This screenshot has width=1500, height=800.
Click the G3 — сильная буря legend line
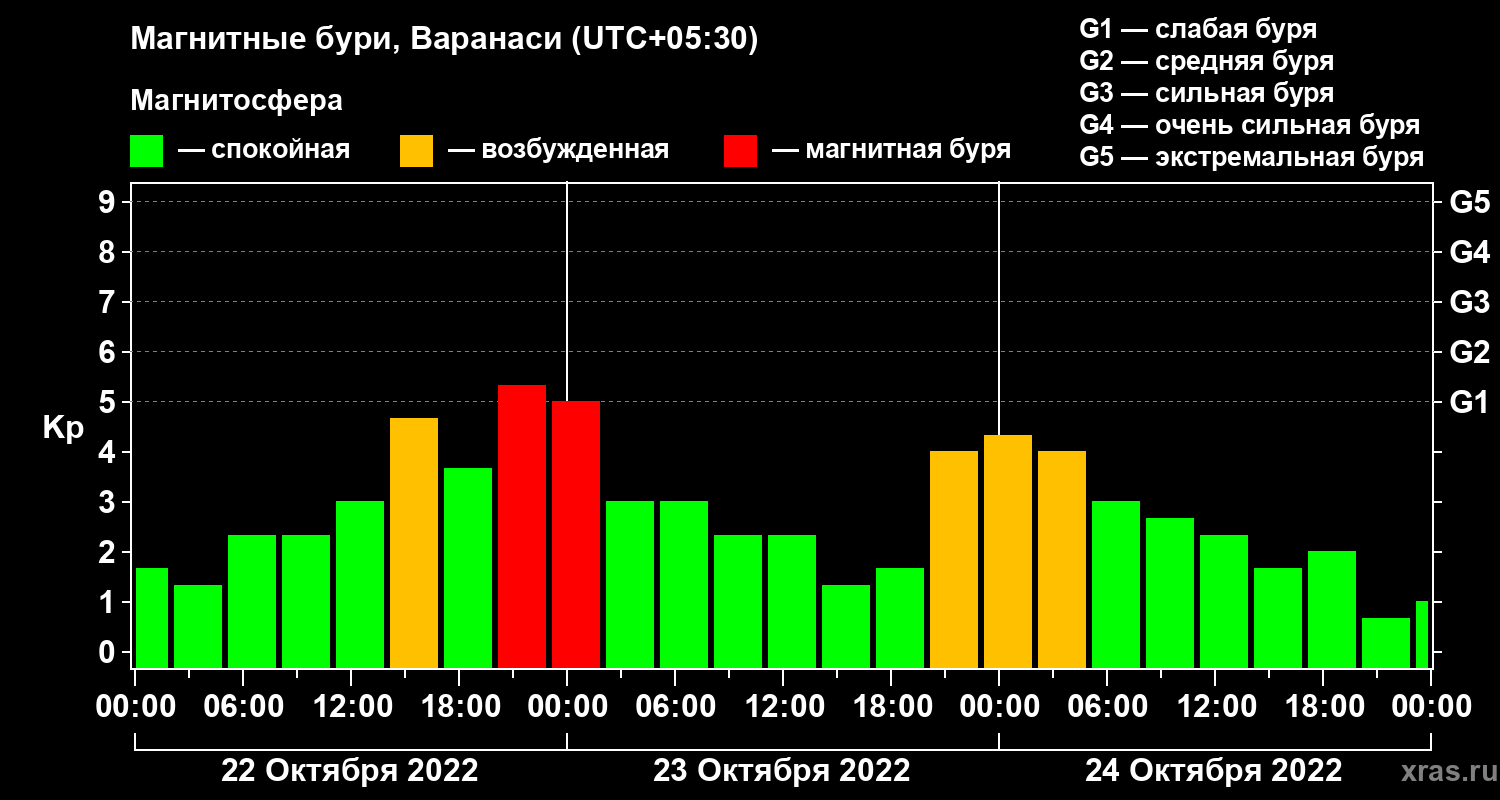pos(1207,93)
